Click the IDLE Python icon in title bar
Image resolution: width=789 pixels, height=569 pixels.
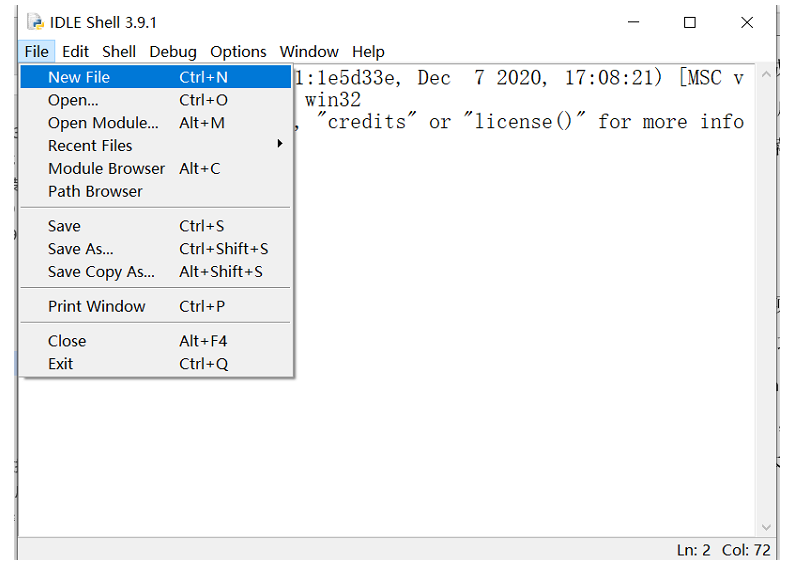[x=36, y=22]
